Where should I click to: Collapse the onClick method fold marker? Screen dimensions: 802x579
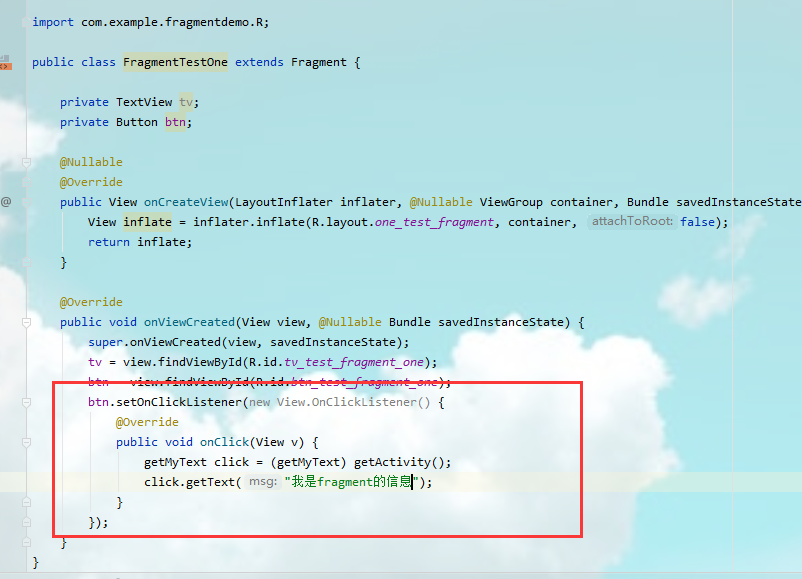click(x=27, y=442)
